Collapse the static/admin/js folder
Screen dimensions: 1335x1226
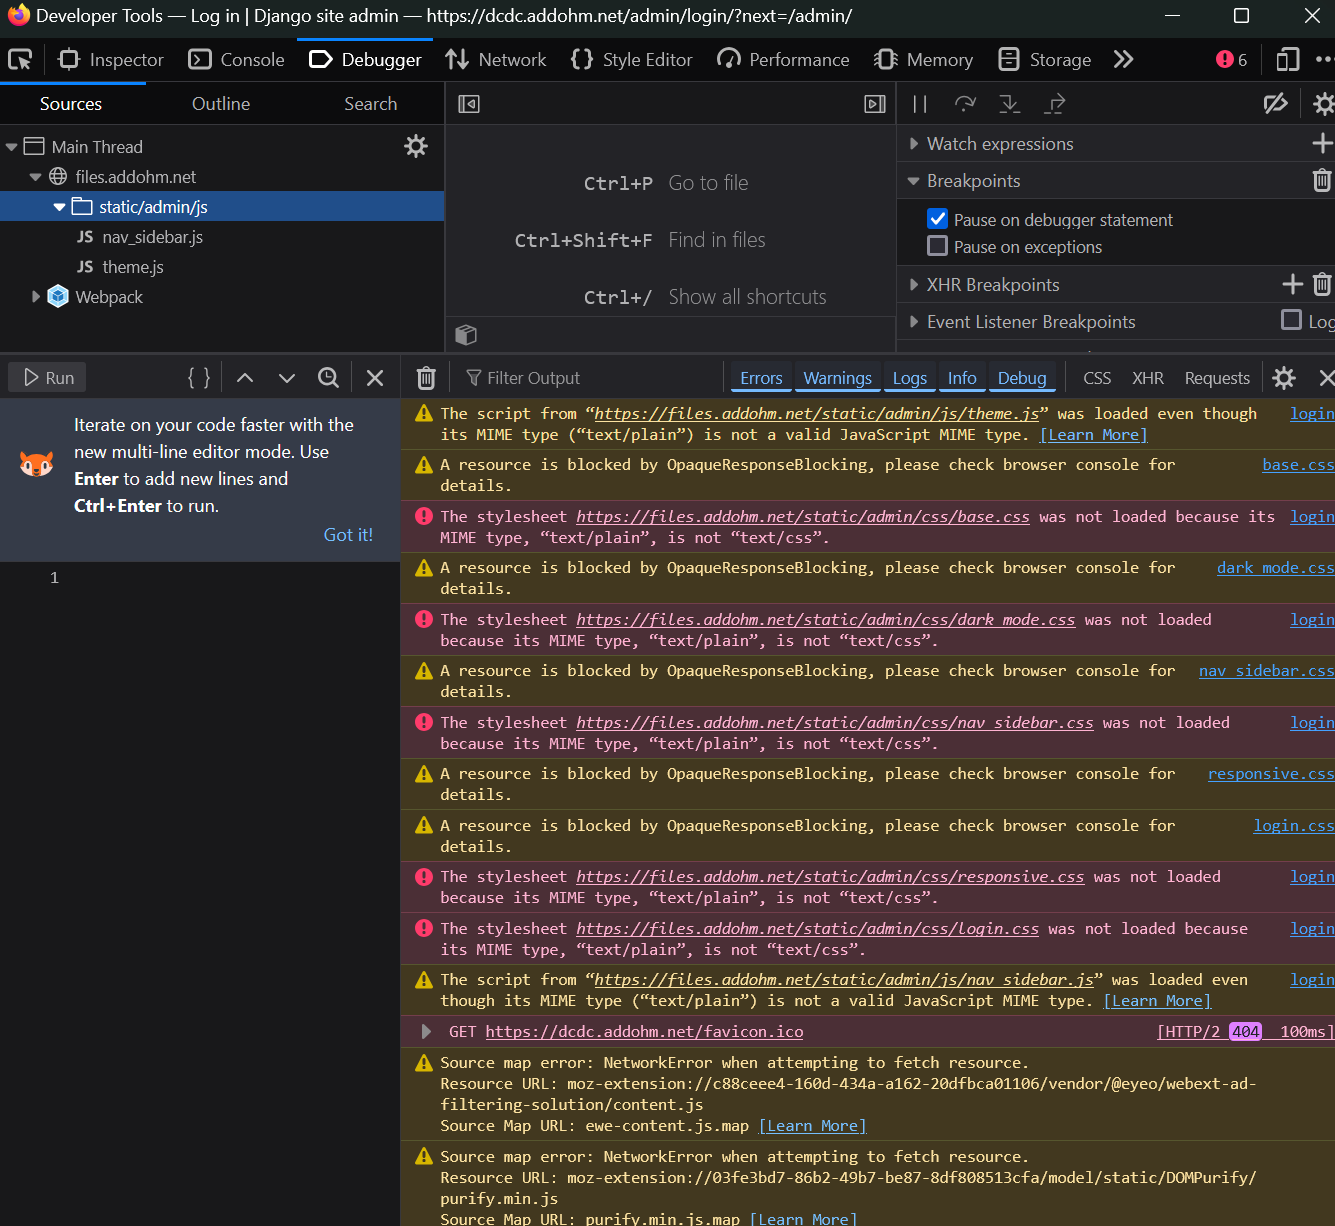[x=60, y=207]
